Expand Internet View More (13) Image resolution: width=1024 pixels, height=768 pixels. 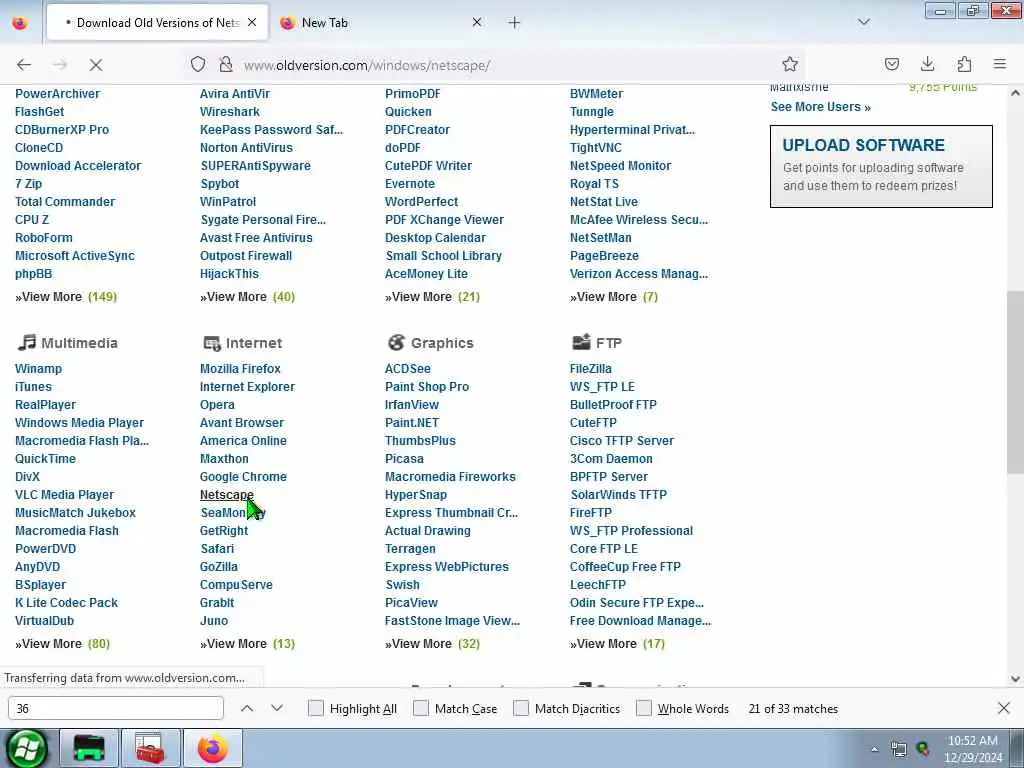click(x=248, y=644)
